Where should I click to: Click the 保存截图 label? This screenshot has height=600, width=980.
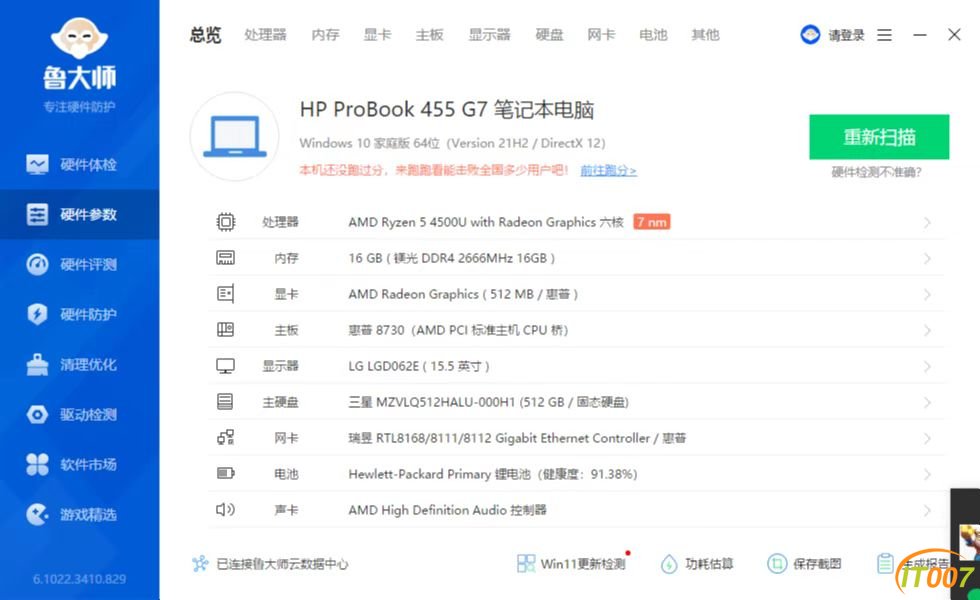pyautogui.click(x=817, y=564)
